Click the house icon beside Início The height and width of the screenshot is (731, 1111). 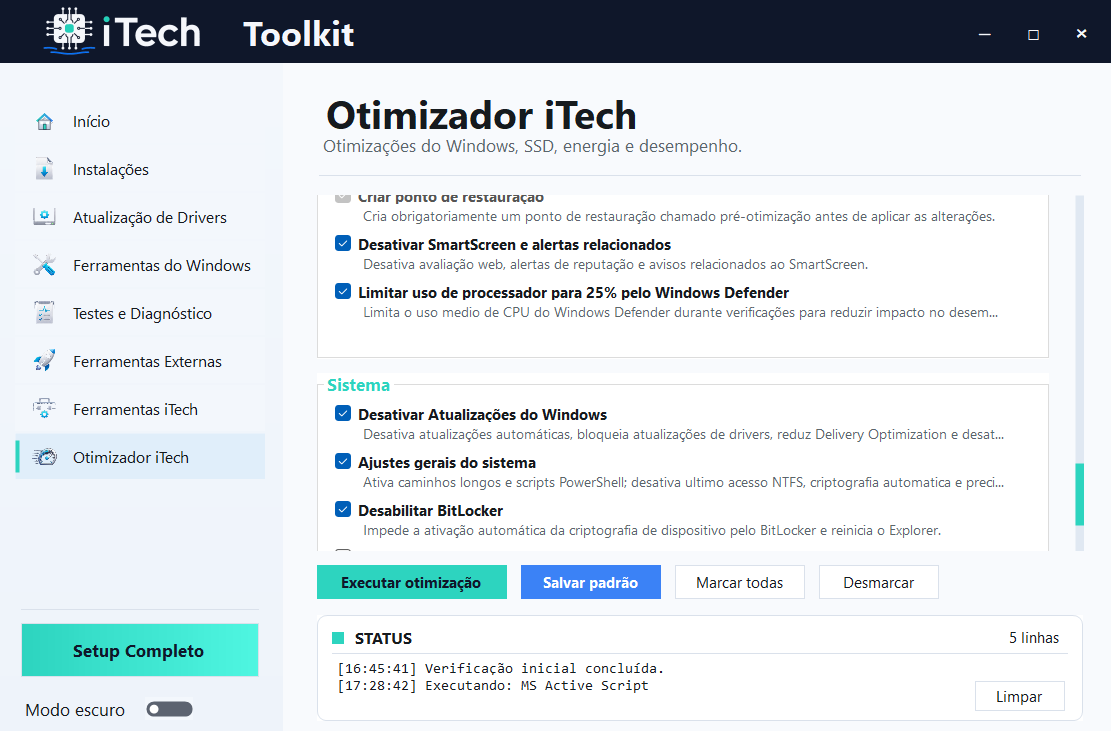pyautogui.click(x=44, y=122)
